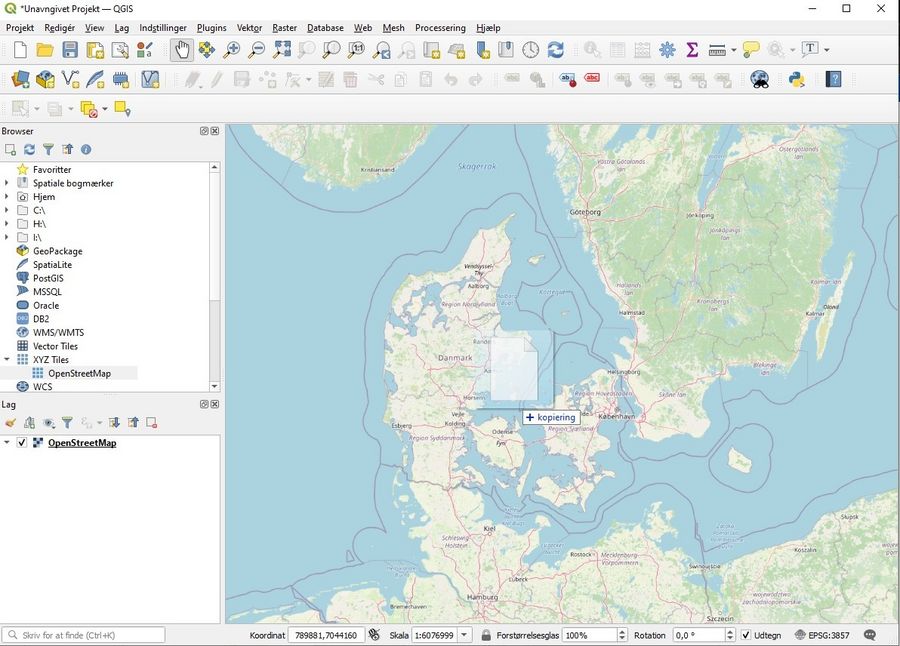
Task: Toggle the Udtegn render checkbox
Action: [745, 635]
